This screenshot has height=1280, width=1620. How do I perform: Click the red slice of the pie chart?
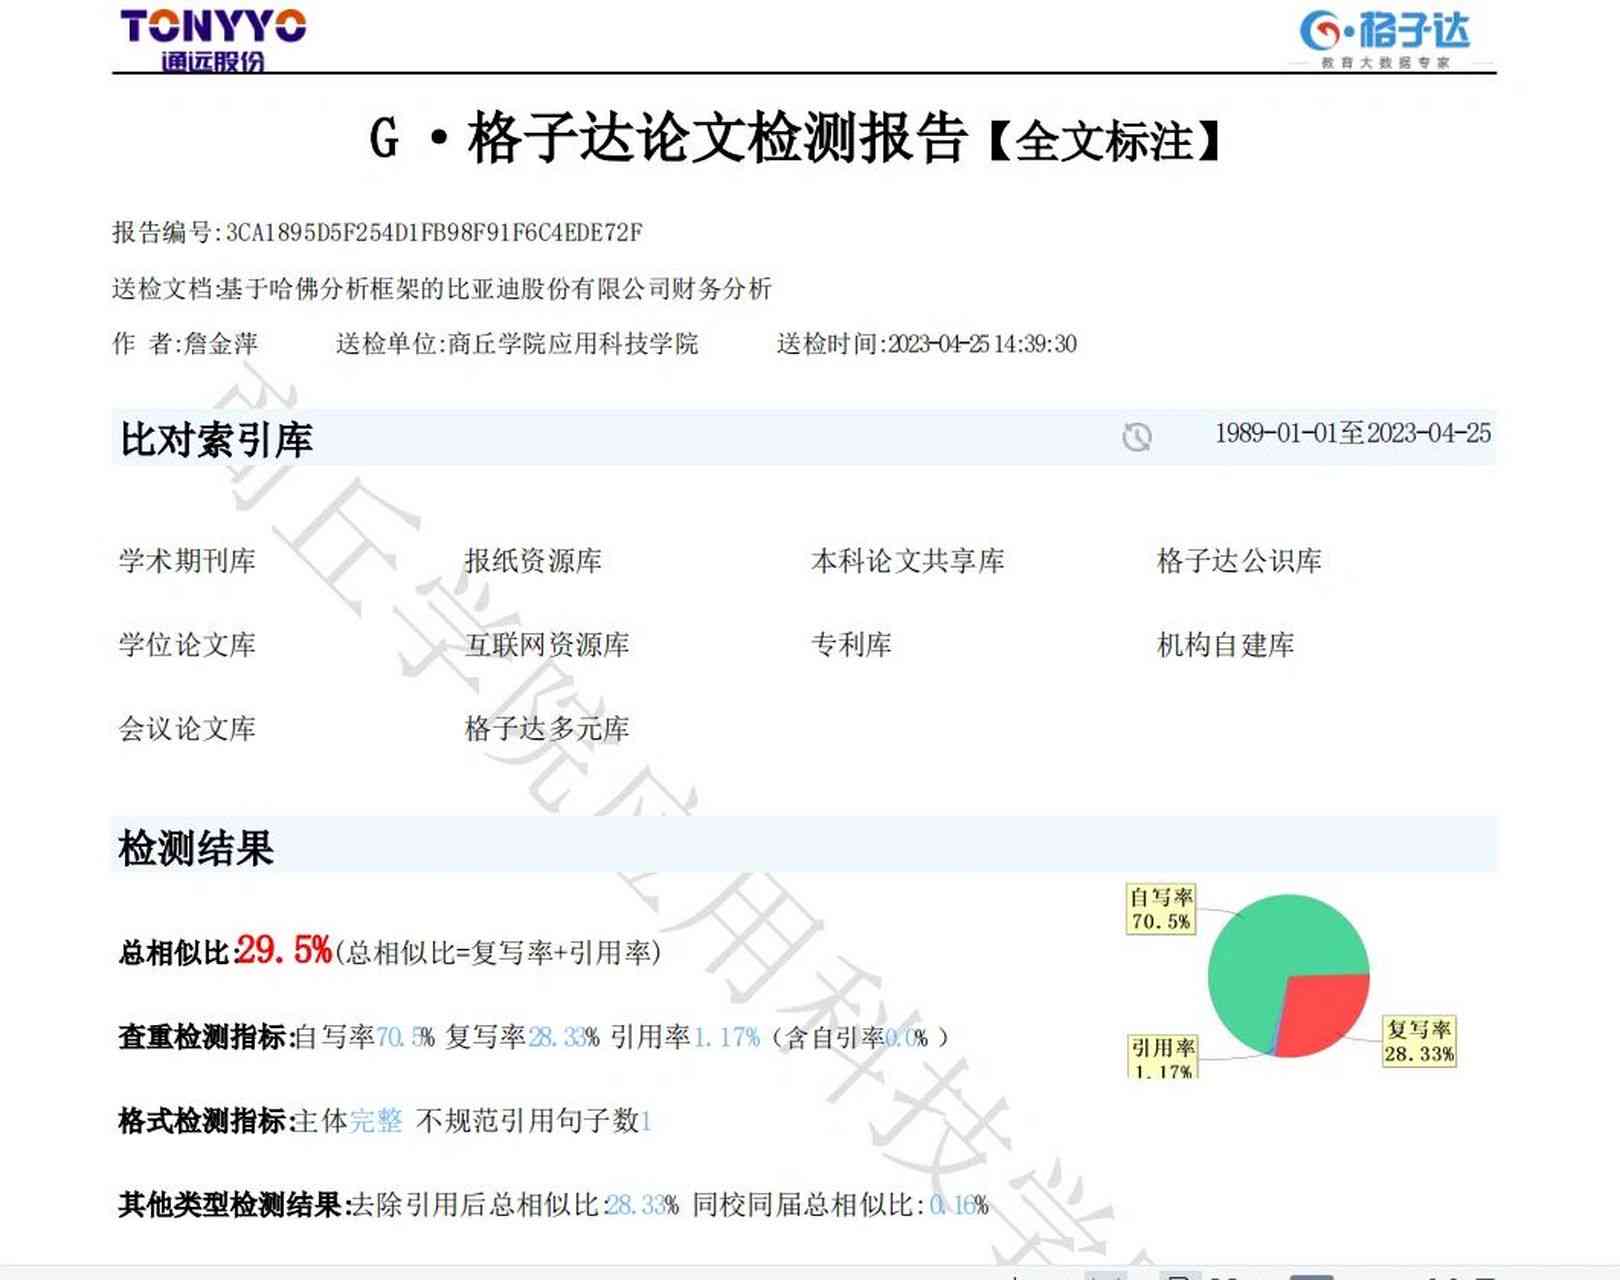1323,1012
